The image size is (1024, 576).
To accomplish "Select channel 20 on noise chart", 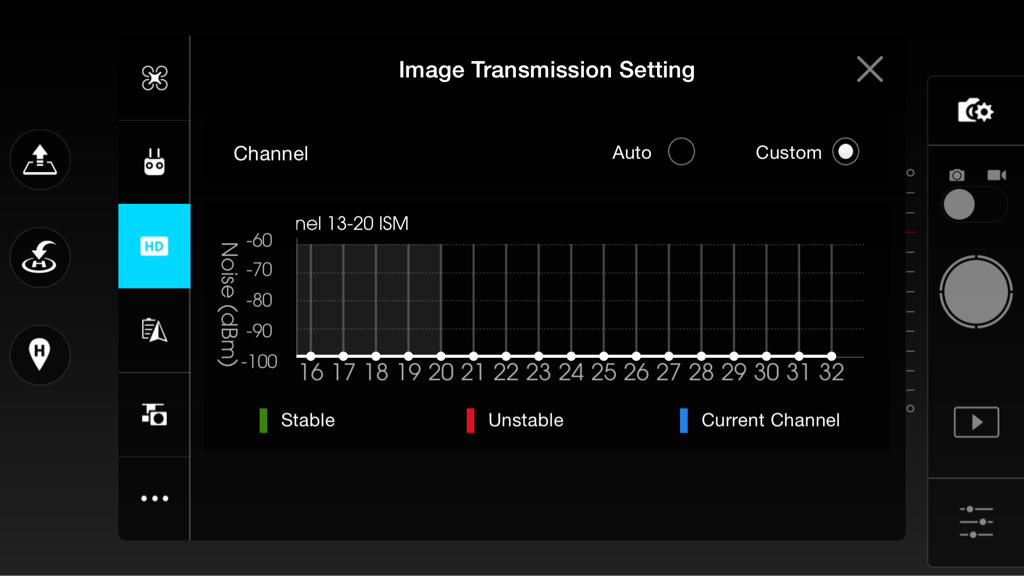I will click(441, 356).
